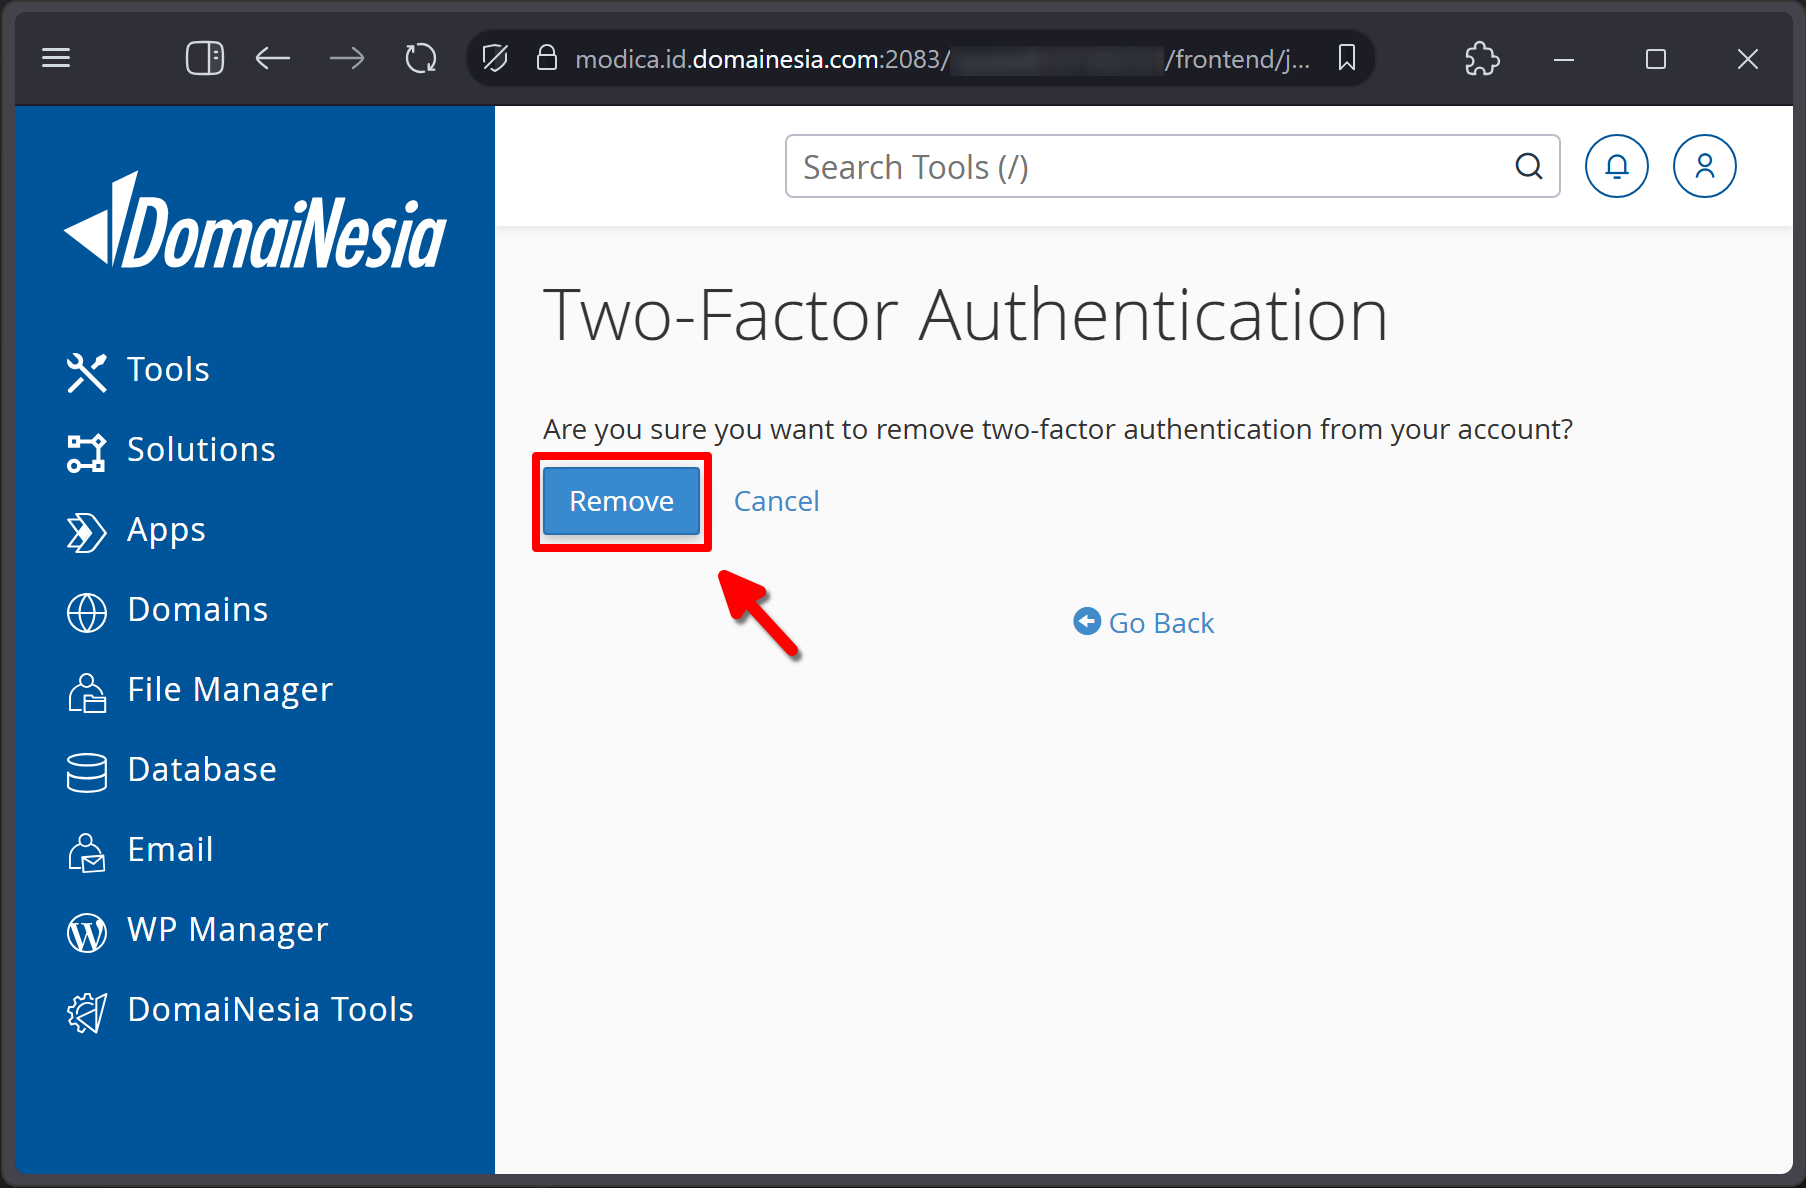Click the browser address bar URL
Viewport: 1806px width, 1188px height.
tap(940, 59)
